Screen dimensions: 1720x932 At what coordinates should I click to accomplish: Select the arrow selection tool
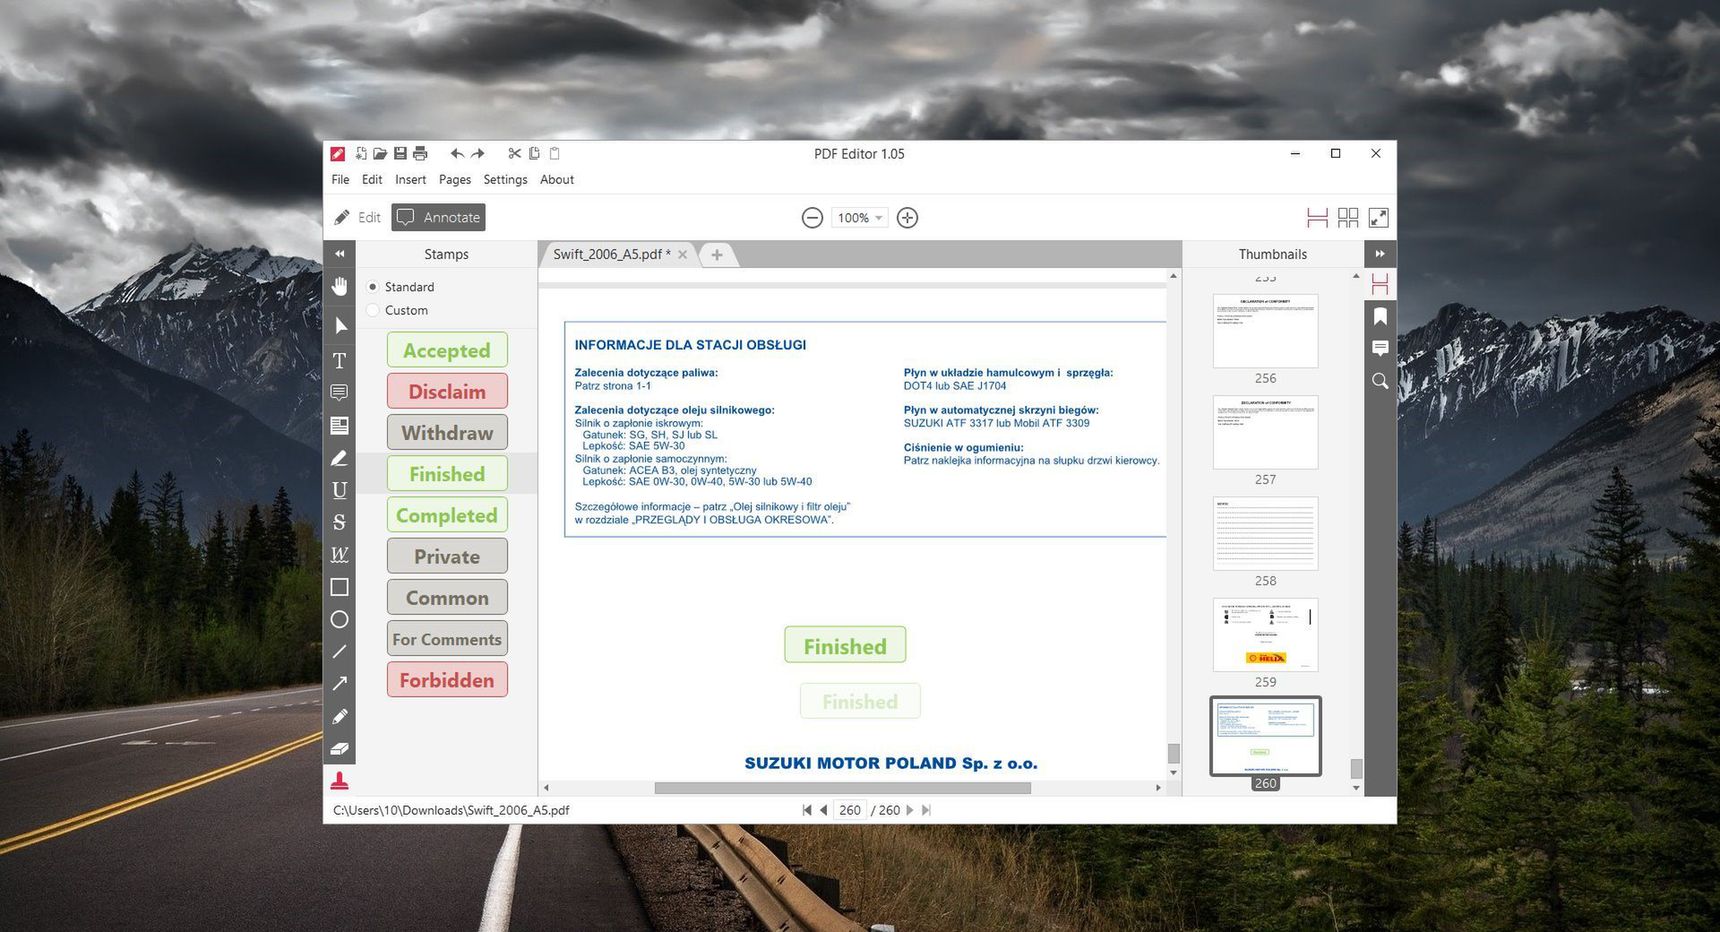pos(340,326)
